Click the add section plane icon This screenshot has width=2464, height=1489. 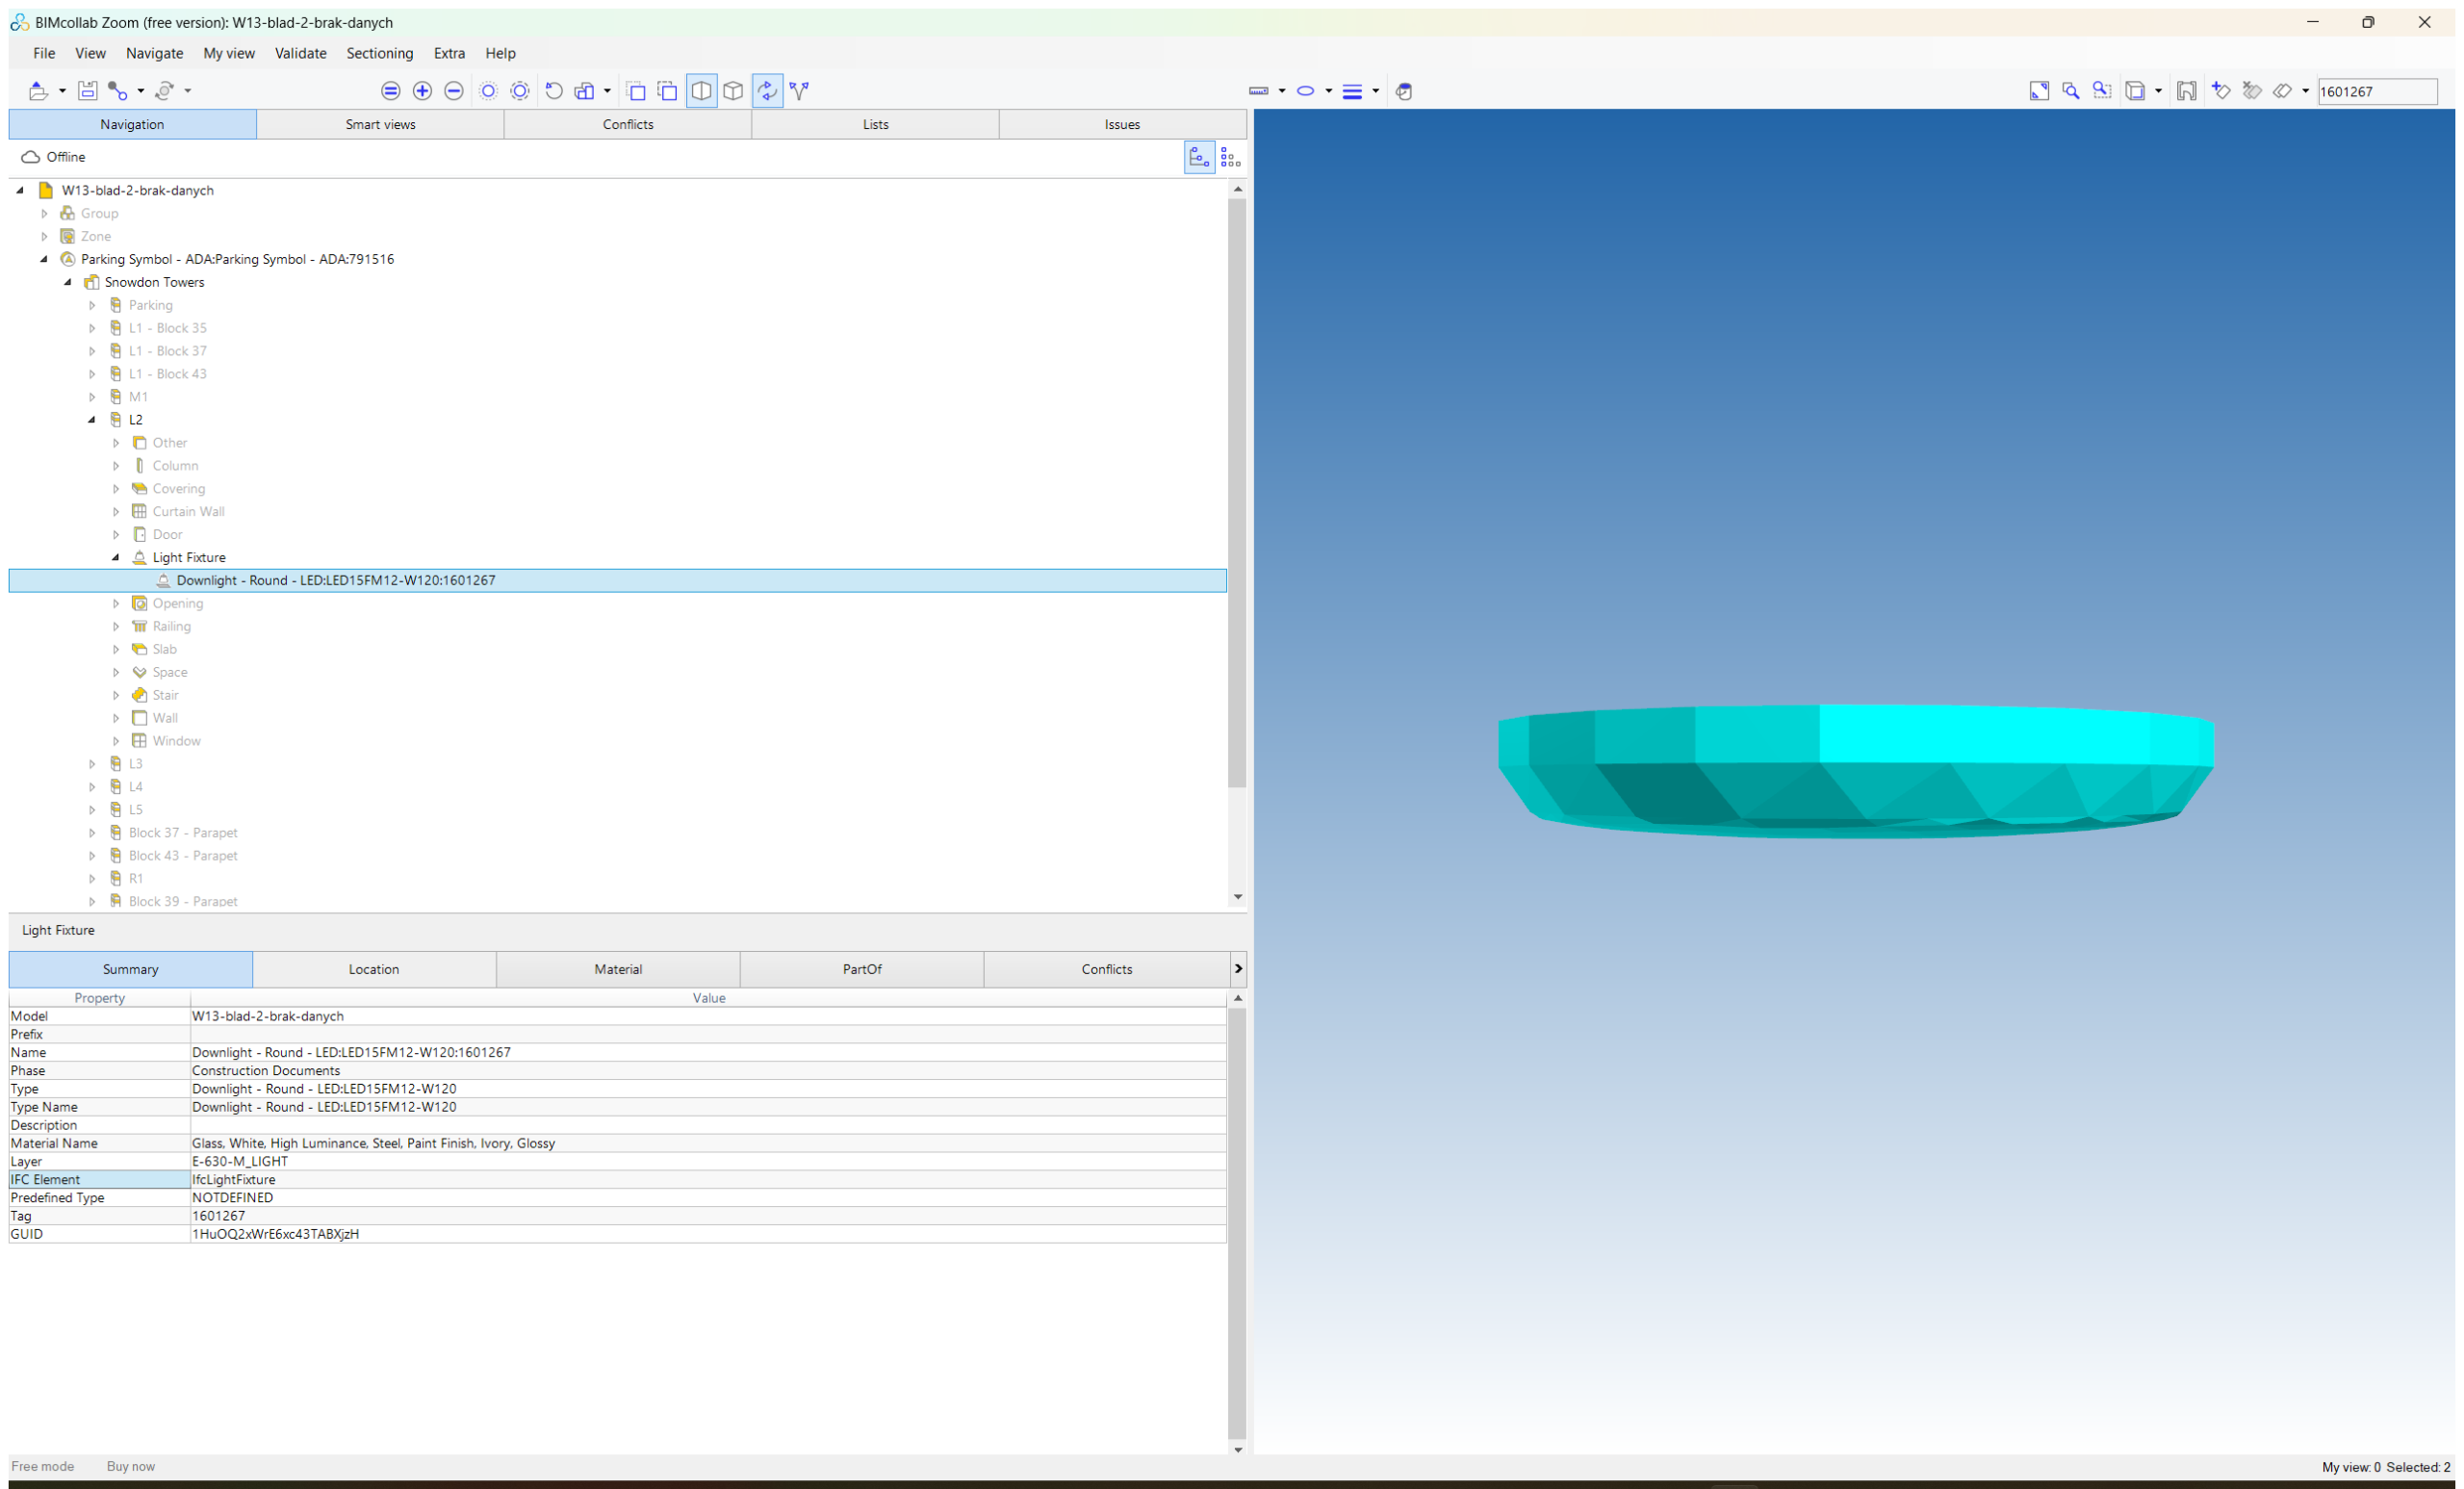pyautogui.click(x=2220, y=91)
